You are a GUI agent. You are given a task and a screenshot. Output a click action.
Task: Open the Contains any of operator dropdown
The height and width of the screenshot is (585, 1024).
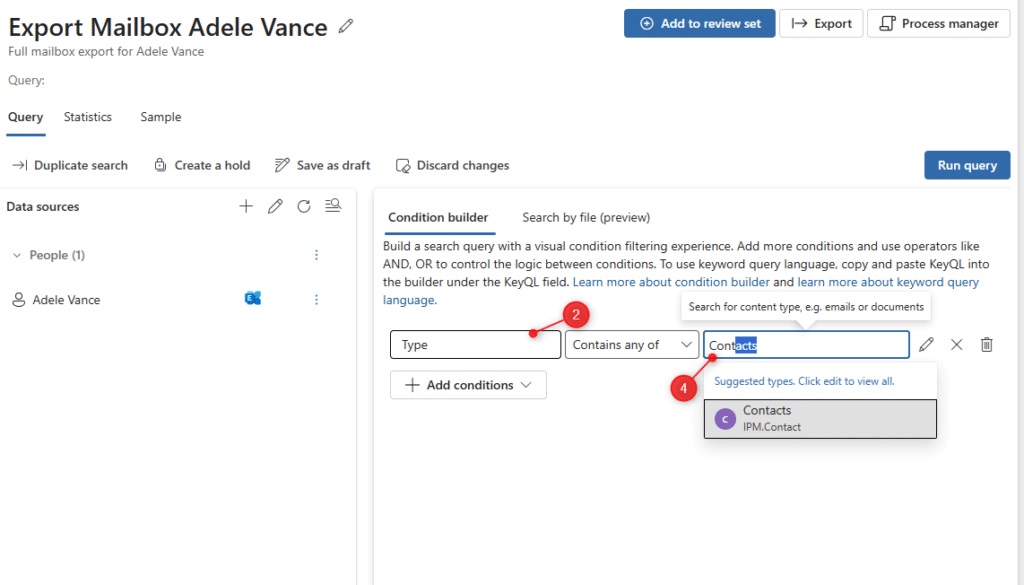631,345
